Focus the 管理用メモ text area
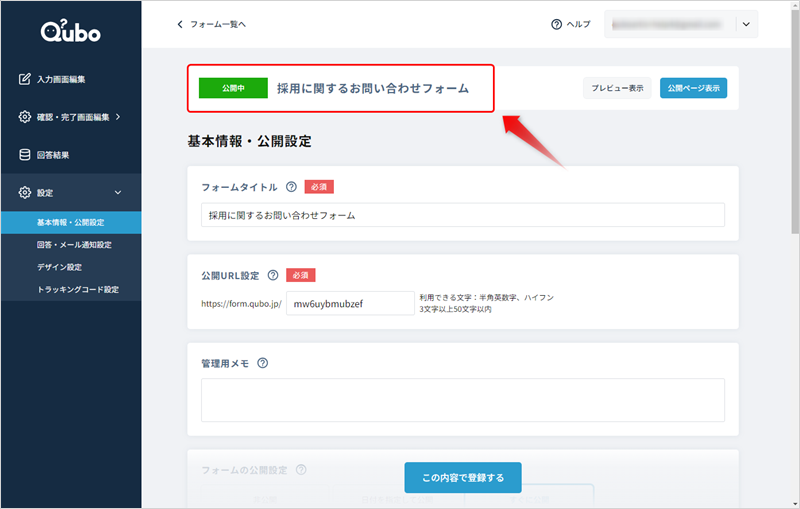 click(x=463, y=400)
